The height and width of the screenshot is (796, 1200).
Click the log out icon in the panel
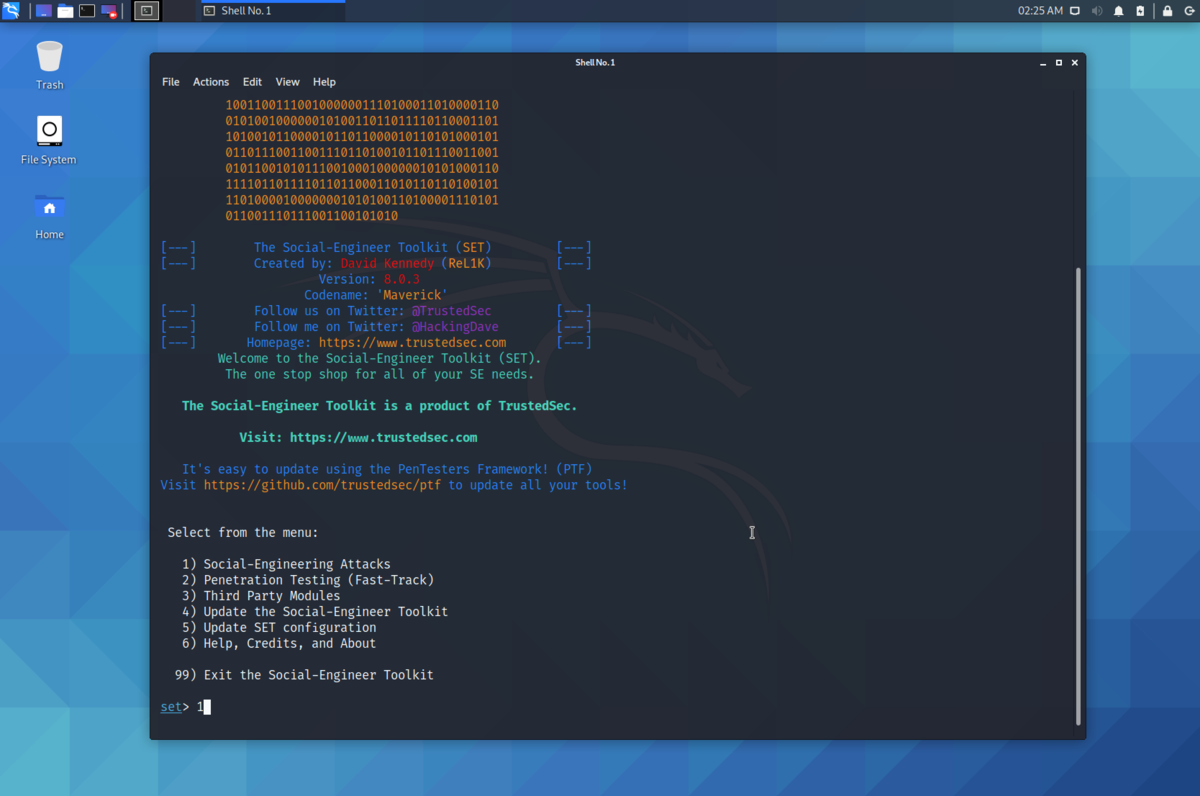(x=1188, y=11)
